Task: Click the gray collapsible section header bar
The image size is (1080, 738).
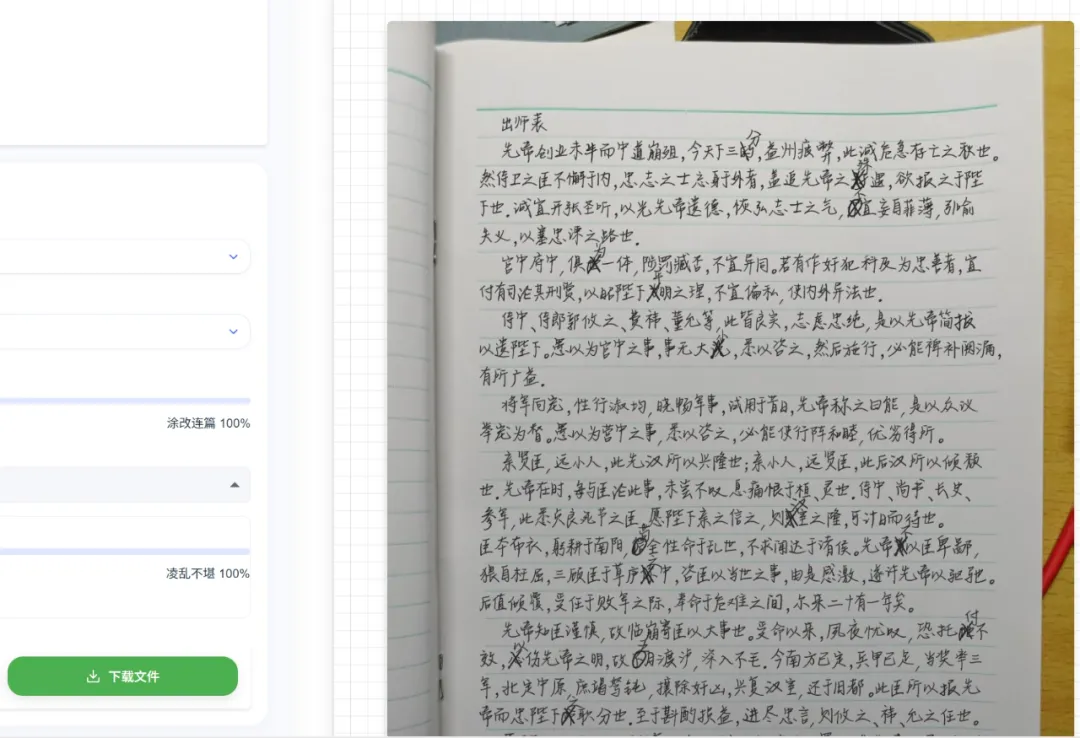Action: 125,485
